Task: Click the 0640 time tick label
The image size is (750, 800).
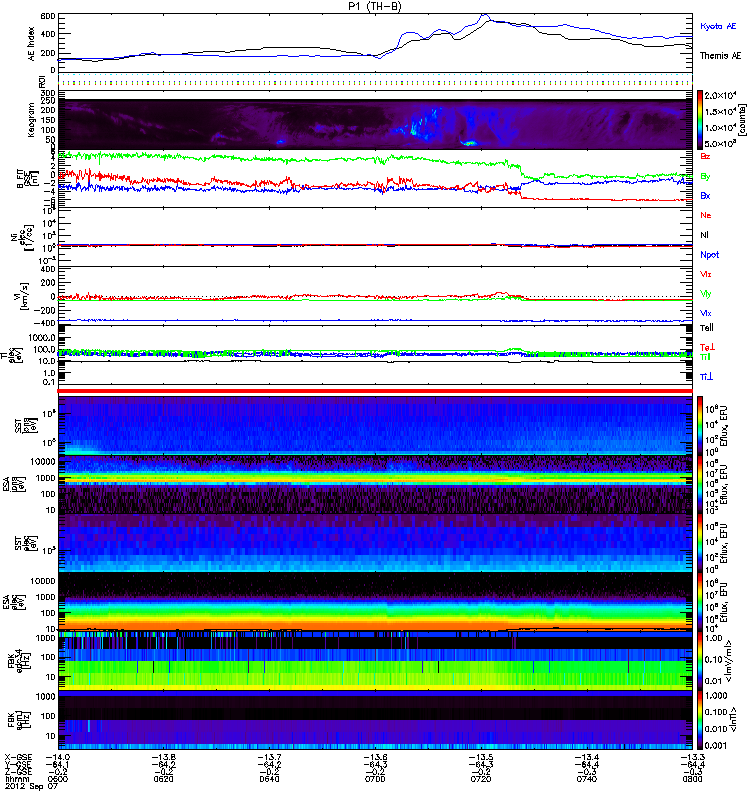Action: click(269, 779)
